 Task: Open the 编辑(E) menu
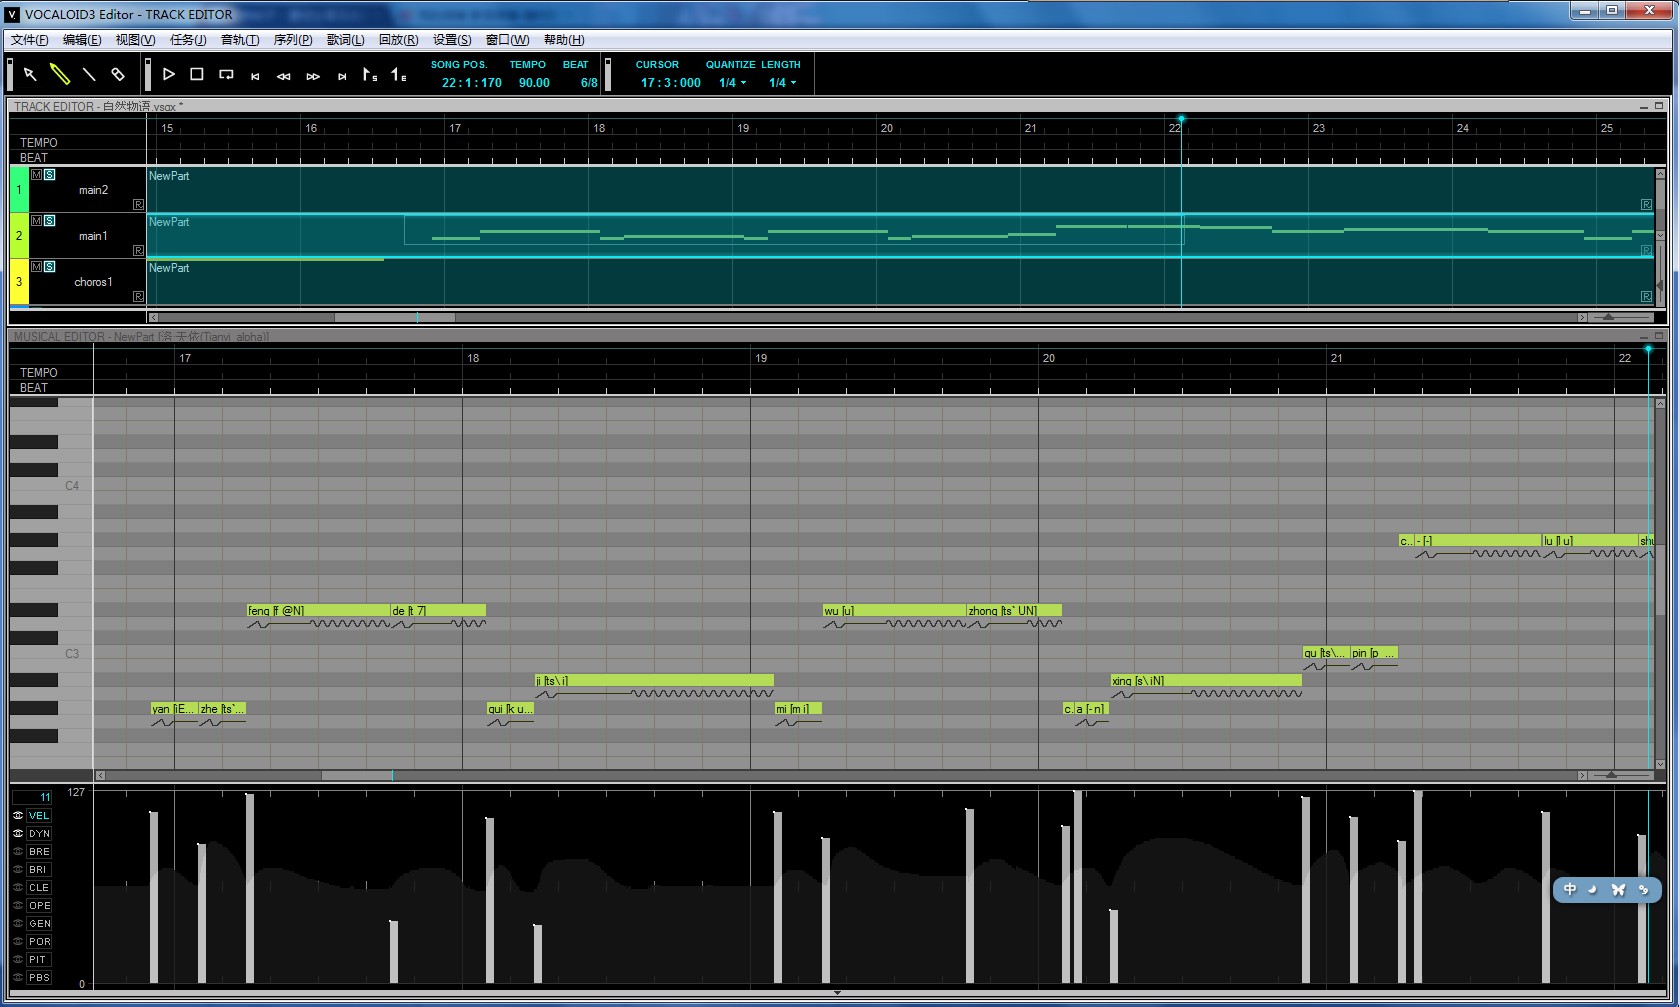pyautogui.click(x=82, y=40)
